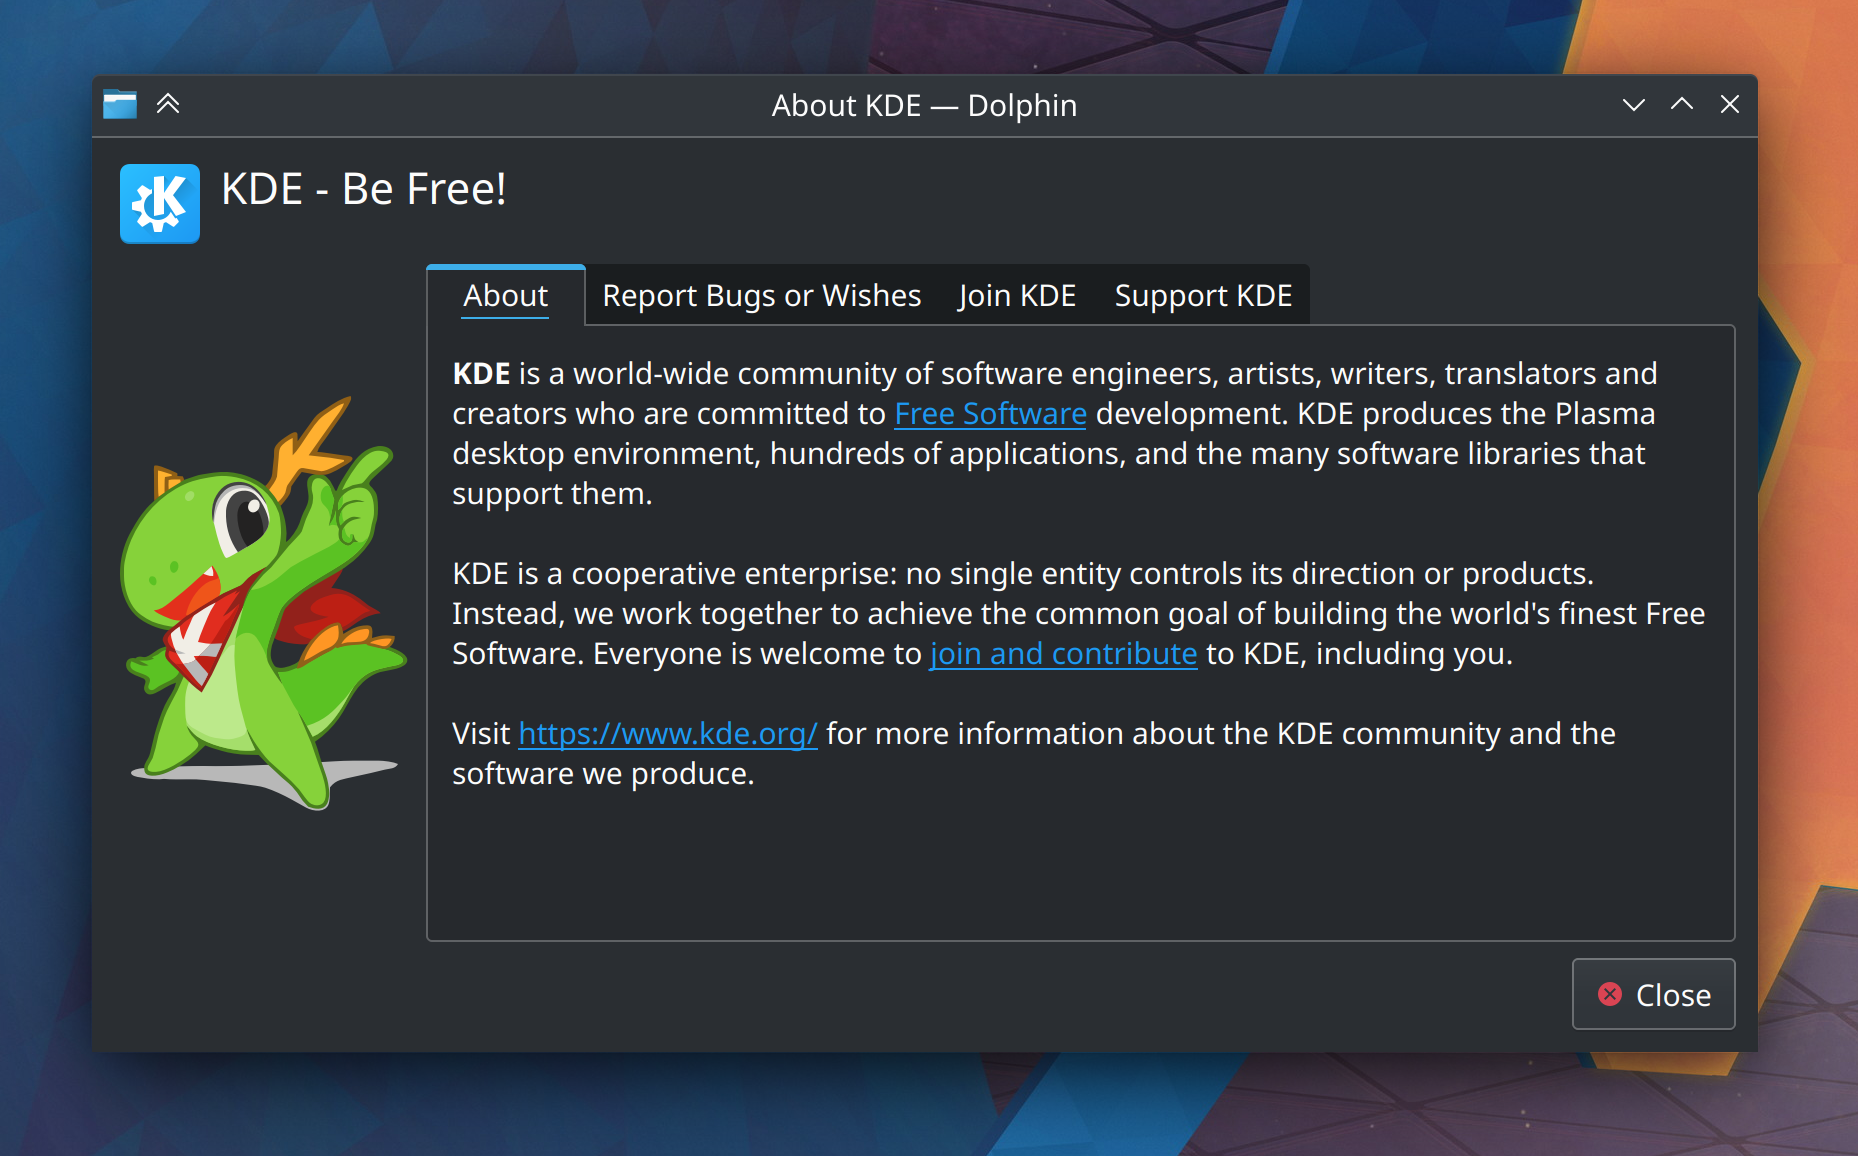
Task: Switch to the Report Bugs or Wishes tab
Action: coord(761,295)
